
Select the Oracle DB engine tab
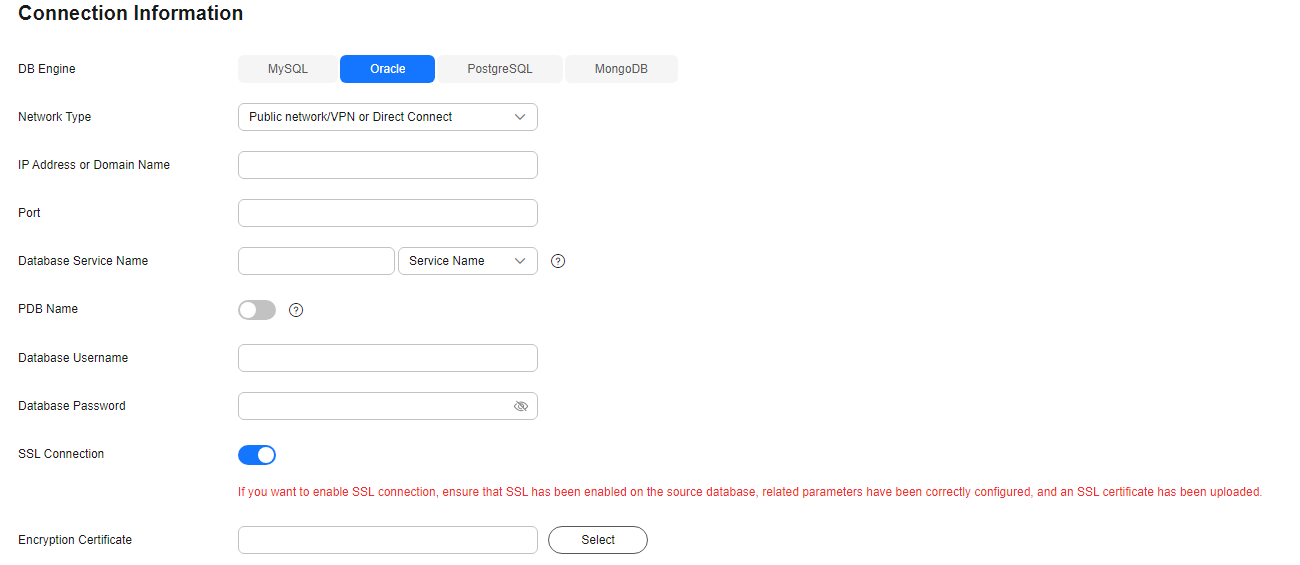click(387, 69)
